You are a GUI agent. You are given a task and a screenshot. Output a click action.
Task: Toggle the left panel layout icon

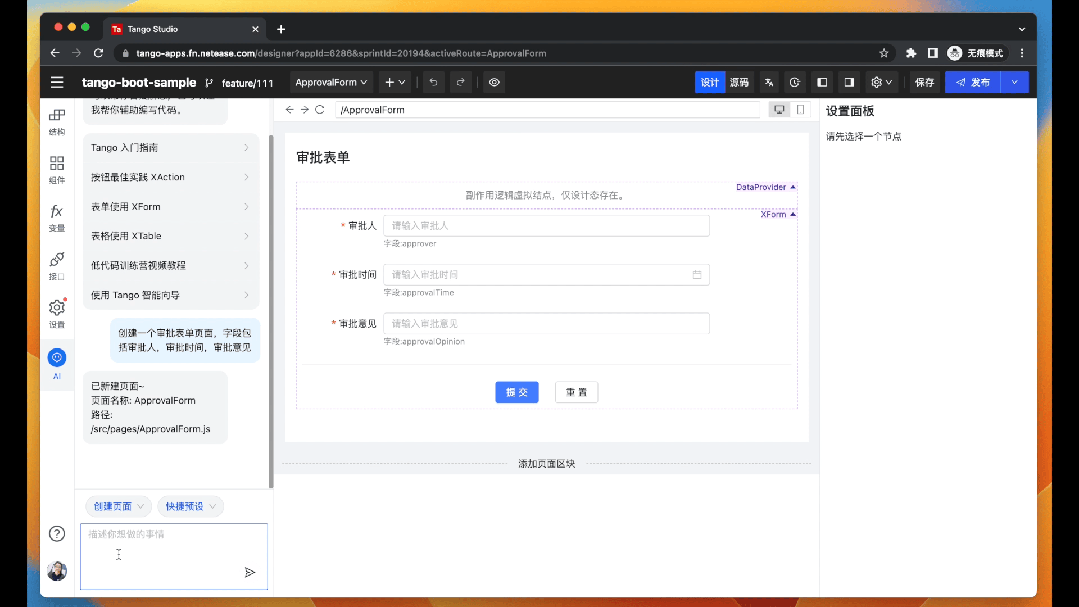[x=822, y=83]
